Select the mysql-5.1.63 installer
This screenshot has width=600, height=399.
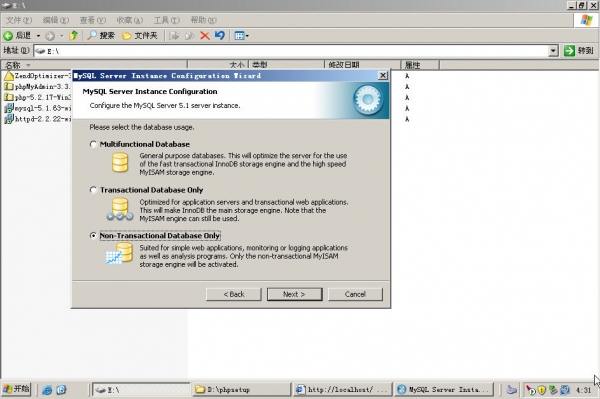tap(43, 108)
